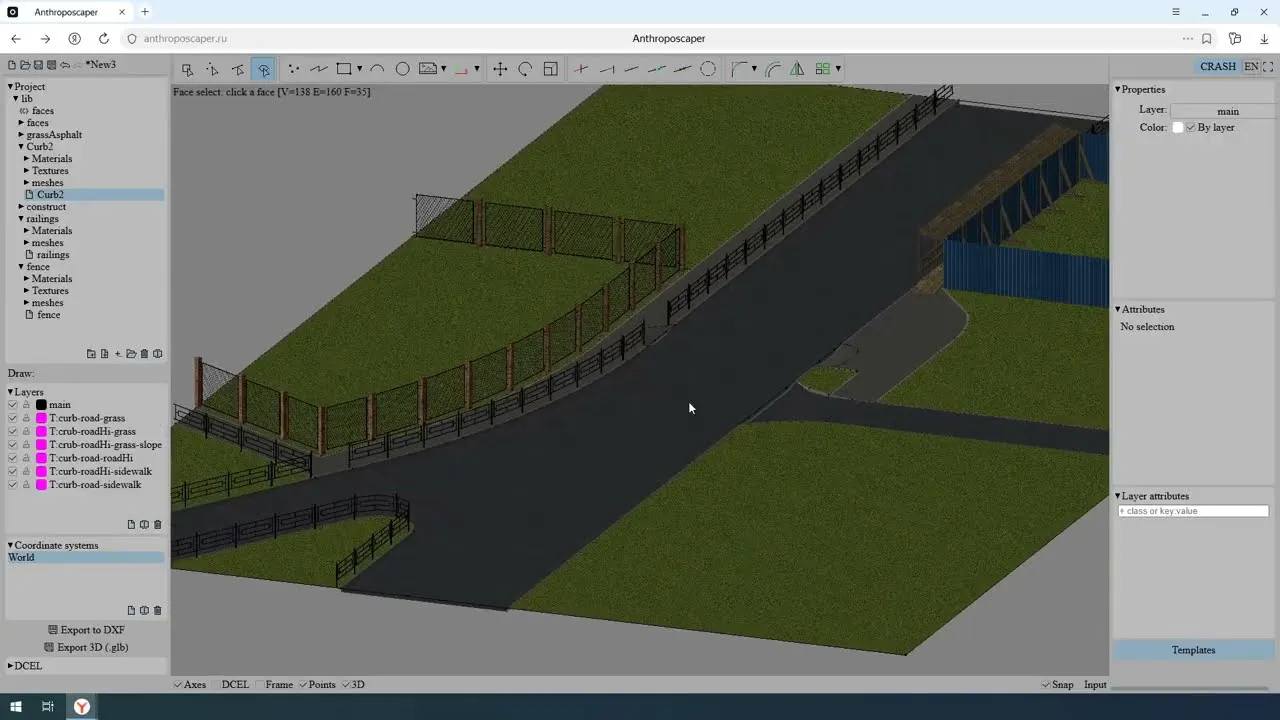This screenshot has height=720, width=1280.
Task: Click the CRASH button
Action: coord(1218,67)
